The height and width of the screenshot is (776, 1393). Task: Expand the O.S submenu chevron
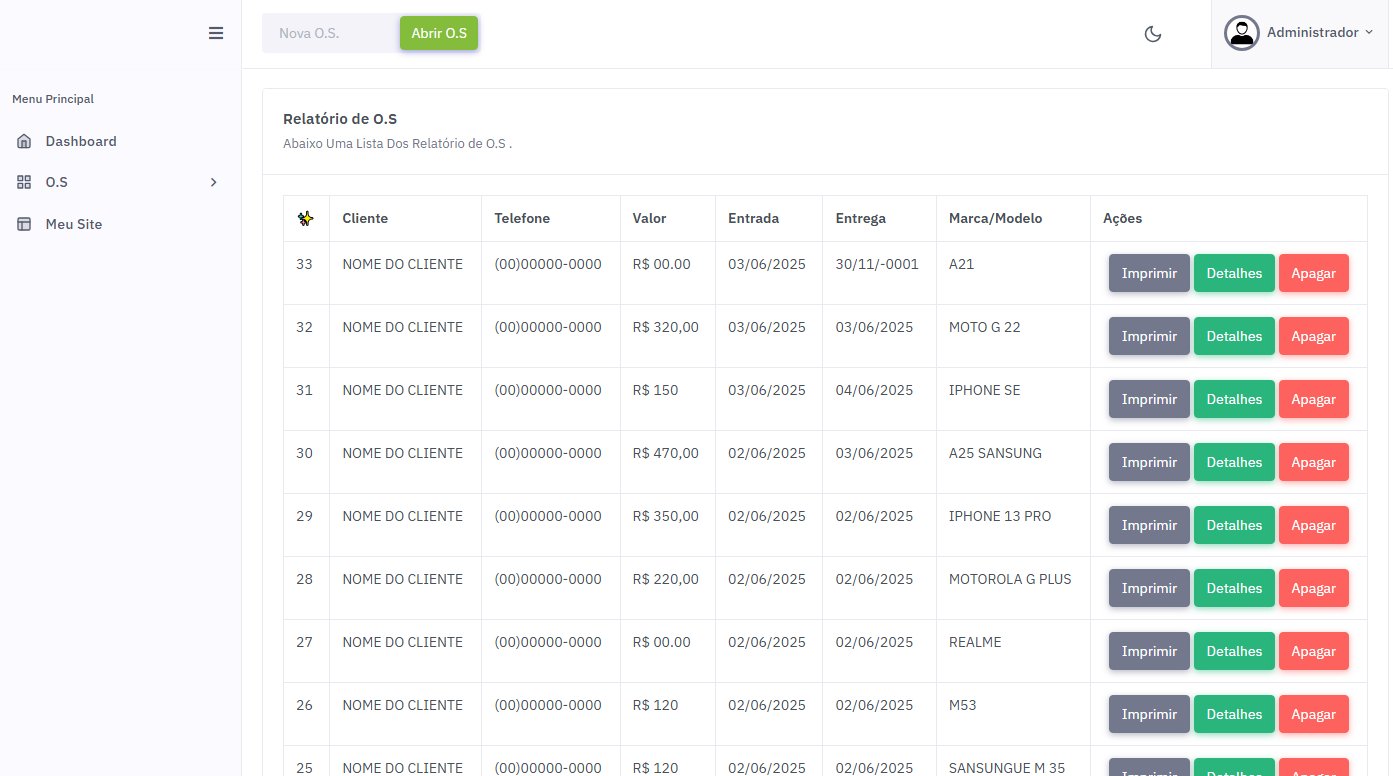[213, 183]
